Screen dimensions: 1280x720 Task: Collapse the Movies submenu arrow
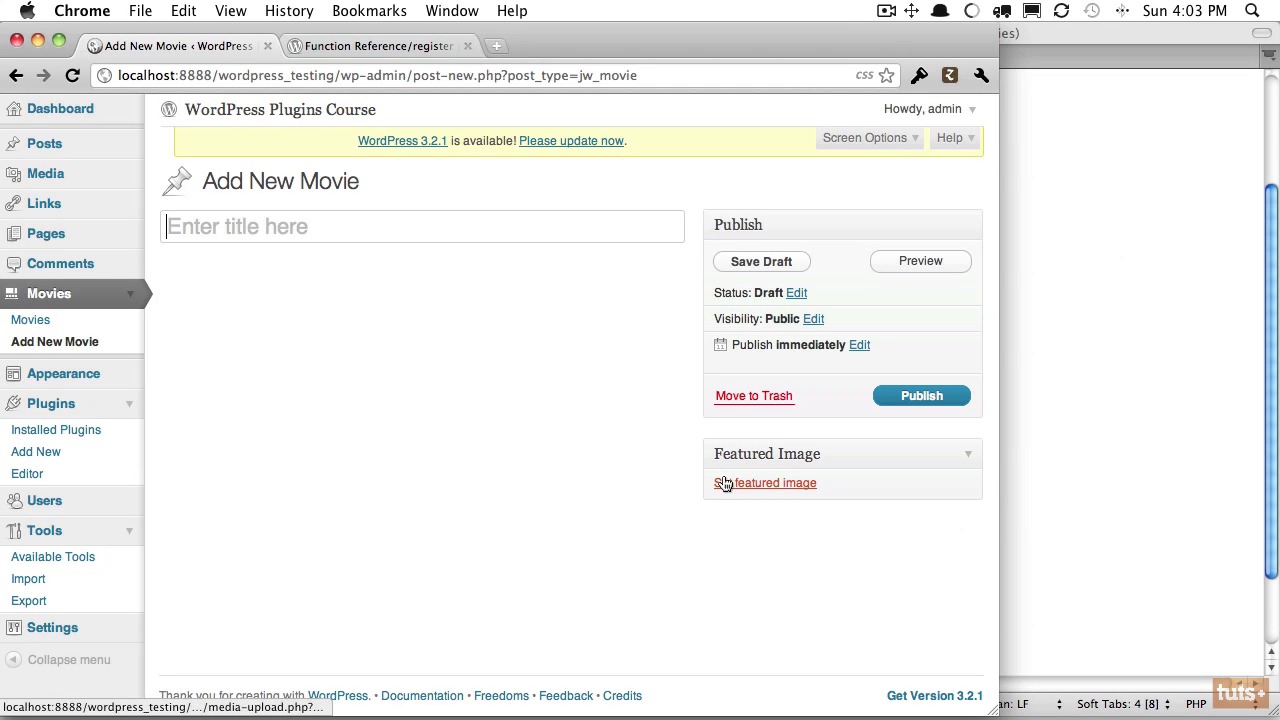point(130,294)
